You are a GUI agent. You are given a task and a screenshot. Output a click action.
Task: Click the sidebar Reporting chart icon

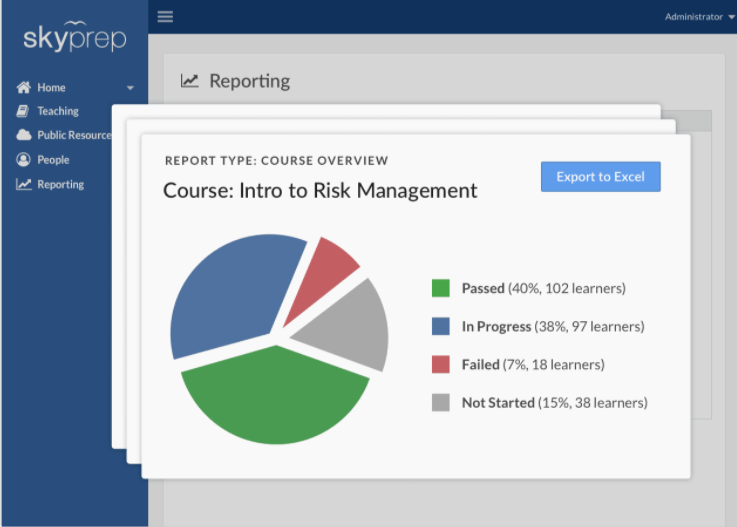24,184
